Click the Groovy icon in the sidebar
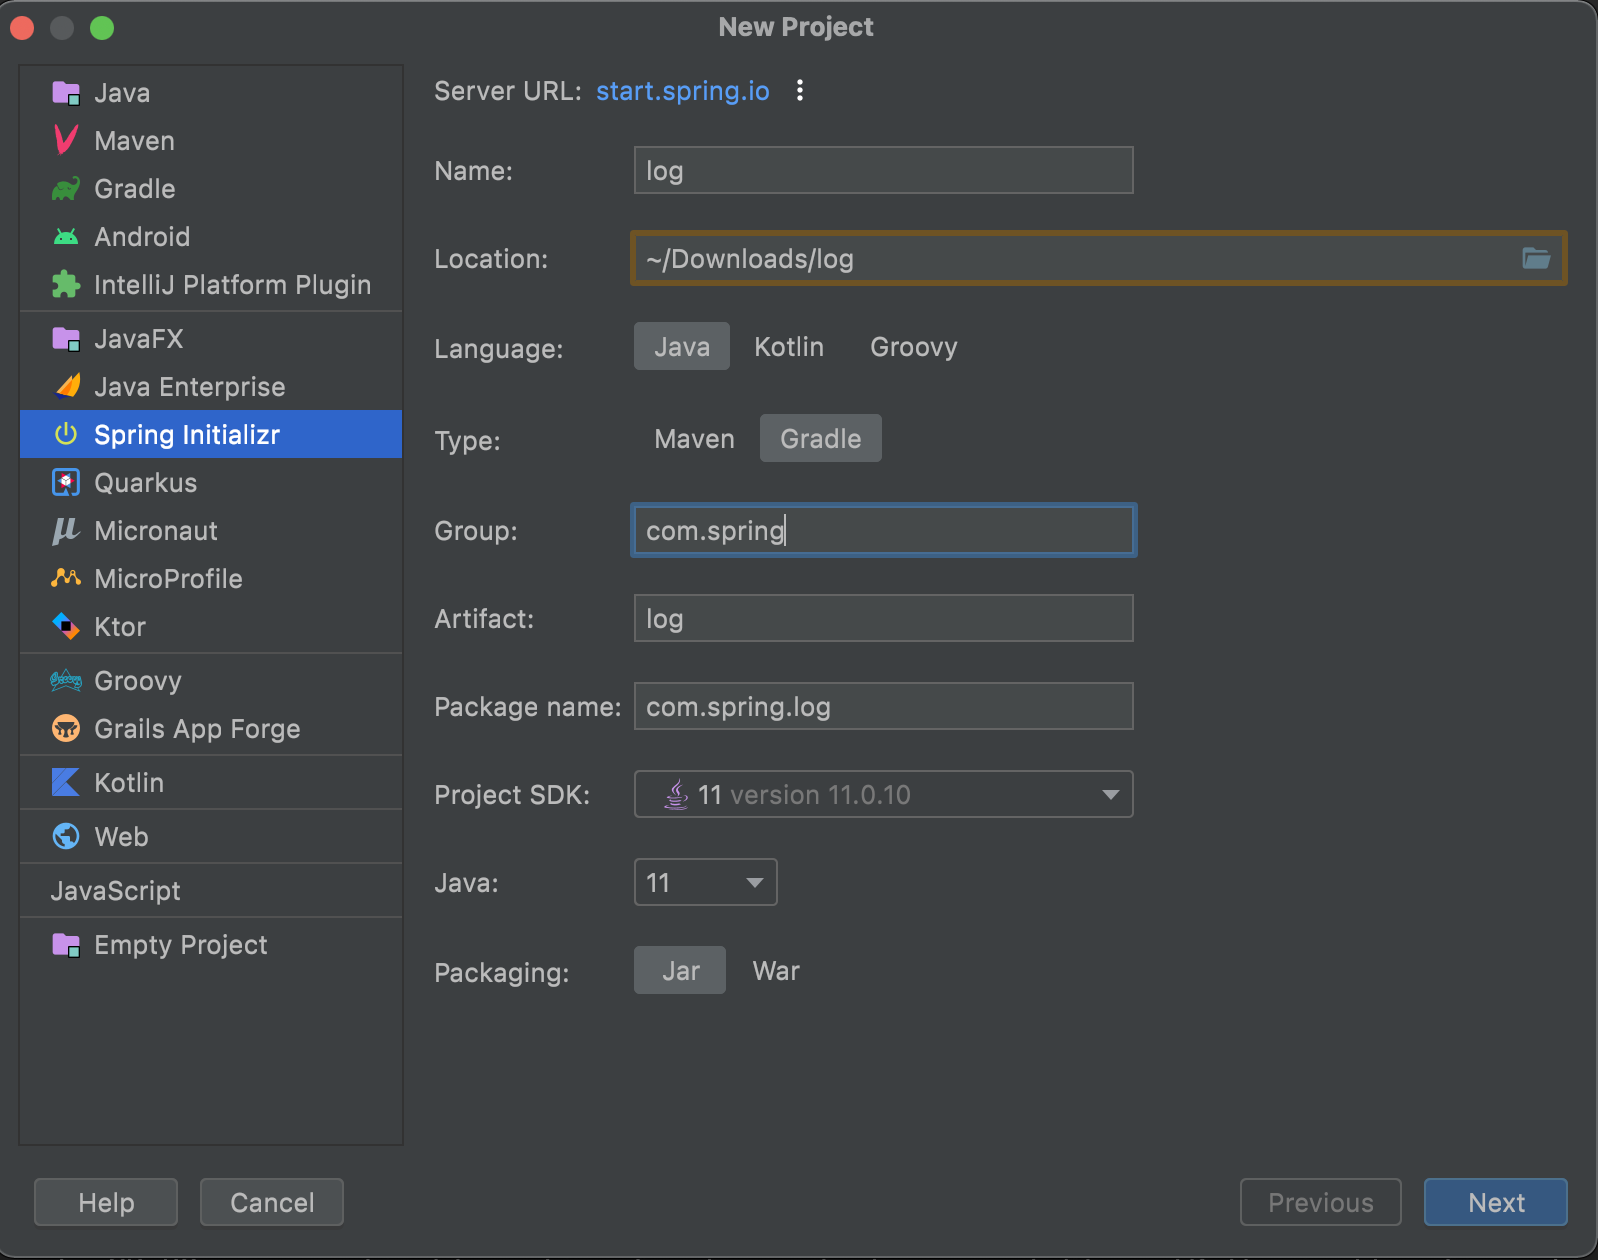 point(66,681)
